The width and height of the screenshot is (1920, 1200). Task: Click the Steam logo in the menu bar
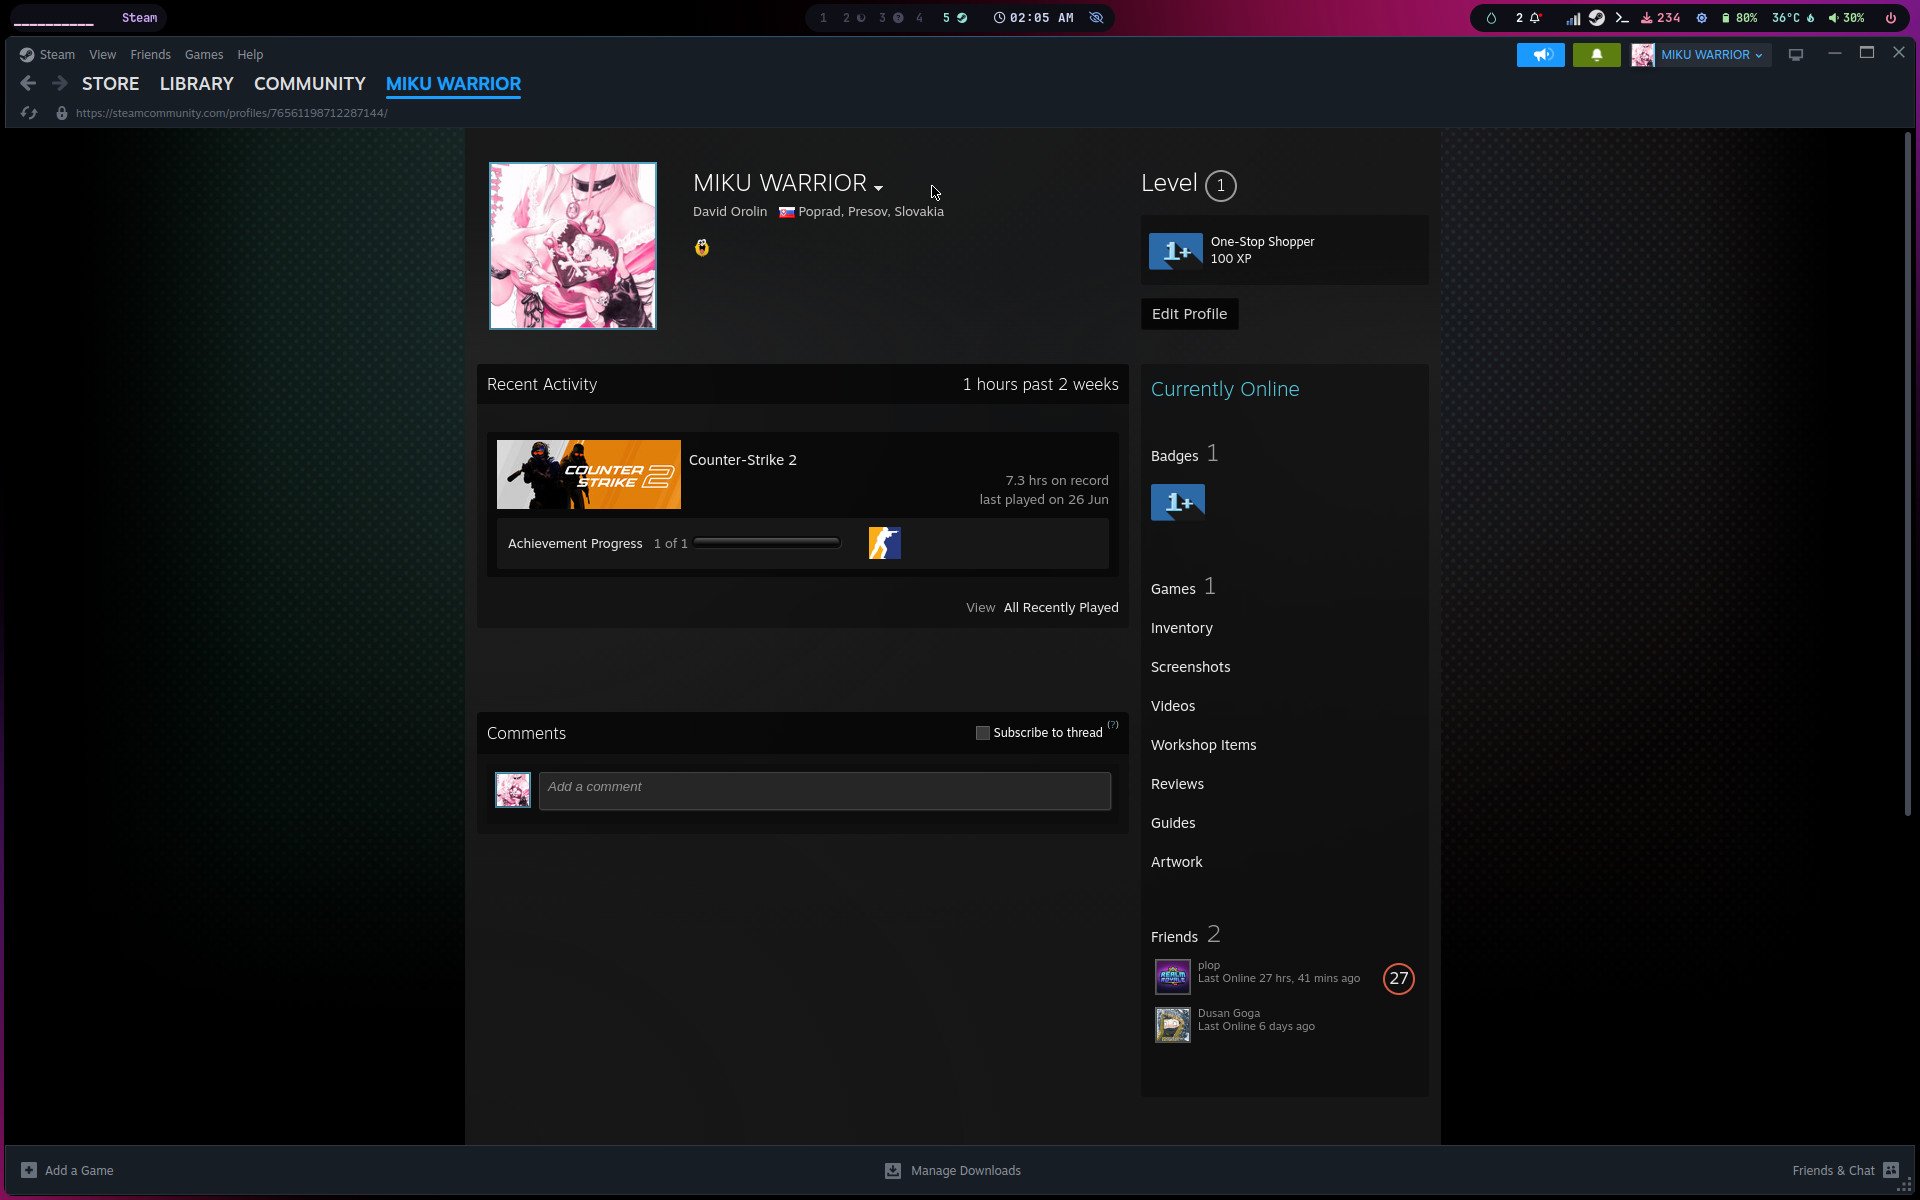point(27,55)
